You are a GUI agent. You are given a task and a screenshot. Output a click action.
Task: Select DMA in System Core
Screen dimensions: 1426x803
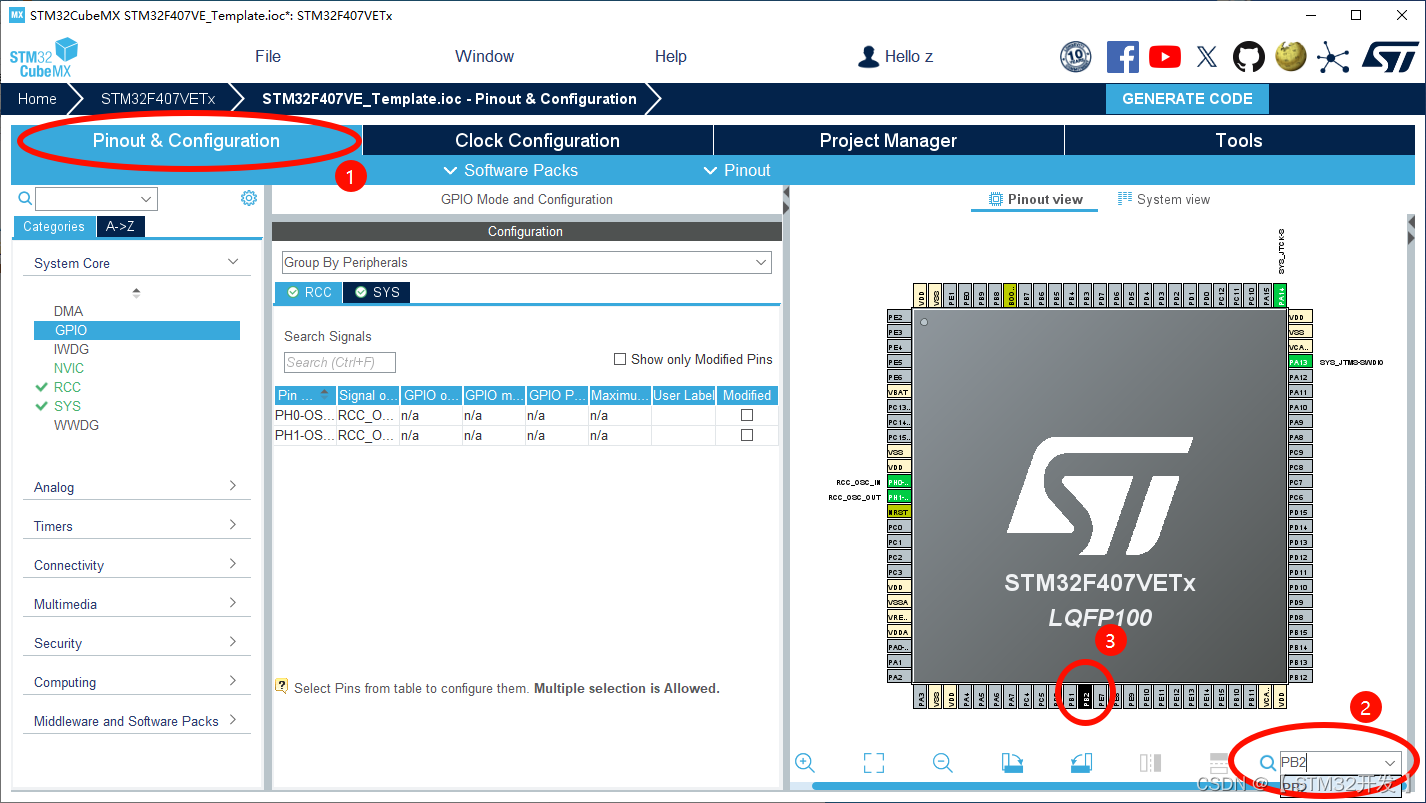pos(69,311)
